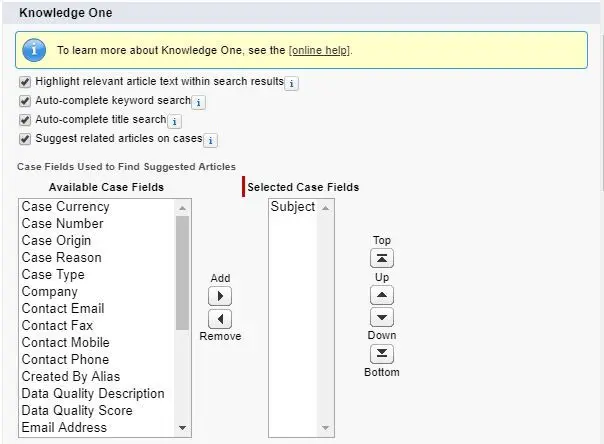The width and height of the screenshot is (604, 444).
Task: Select Case Reason field
Action: [97, 258]
